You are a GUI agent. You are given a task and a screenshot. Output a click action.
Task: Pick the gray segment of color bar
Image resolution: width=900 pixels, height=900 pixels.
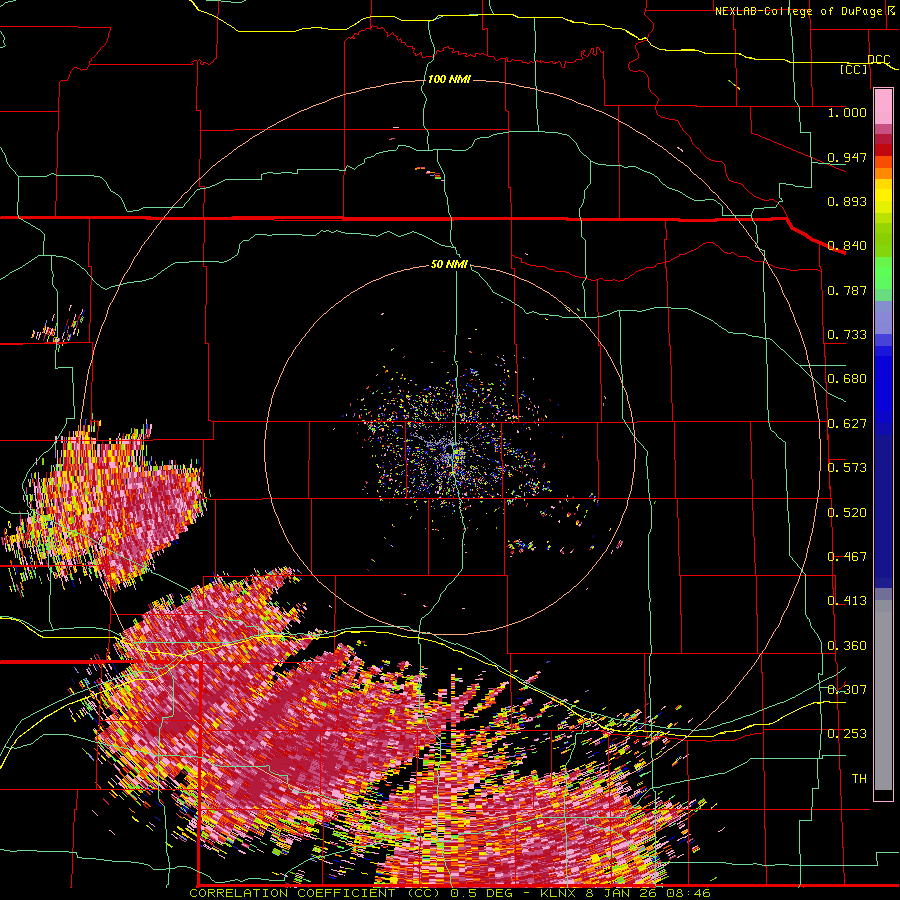[x=883, y=695]
